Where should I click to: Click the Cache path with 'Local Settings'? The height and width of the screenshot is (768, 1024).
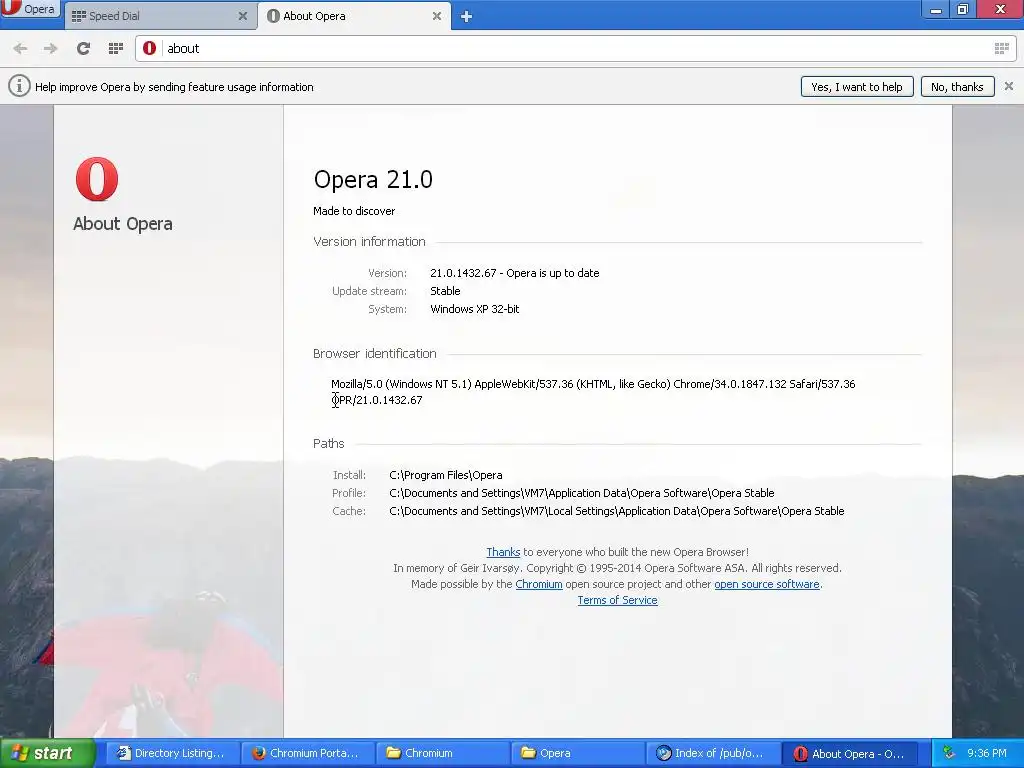[616, 511]
